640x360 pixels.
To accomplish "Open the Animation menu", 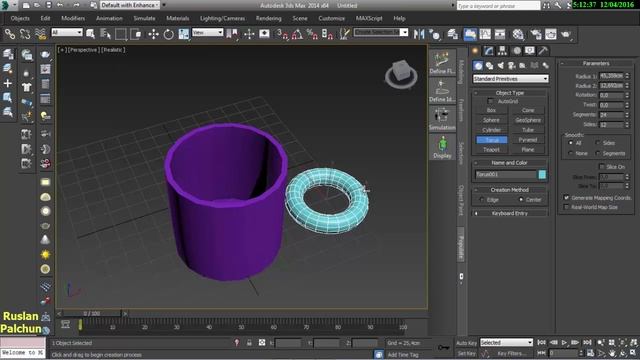I will pos(109,18).
